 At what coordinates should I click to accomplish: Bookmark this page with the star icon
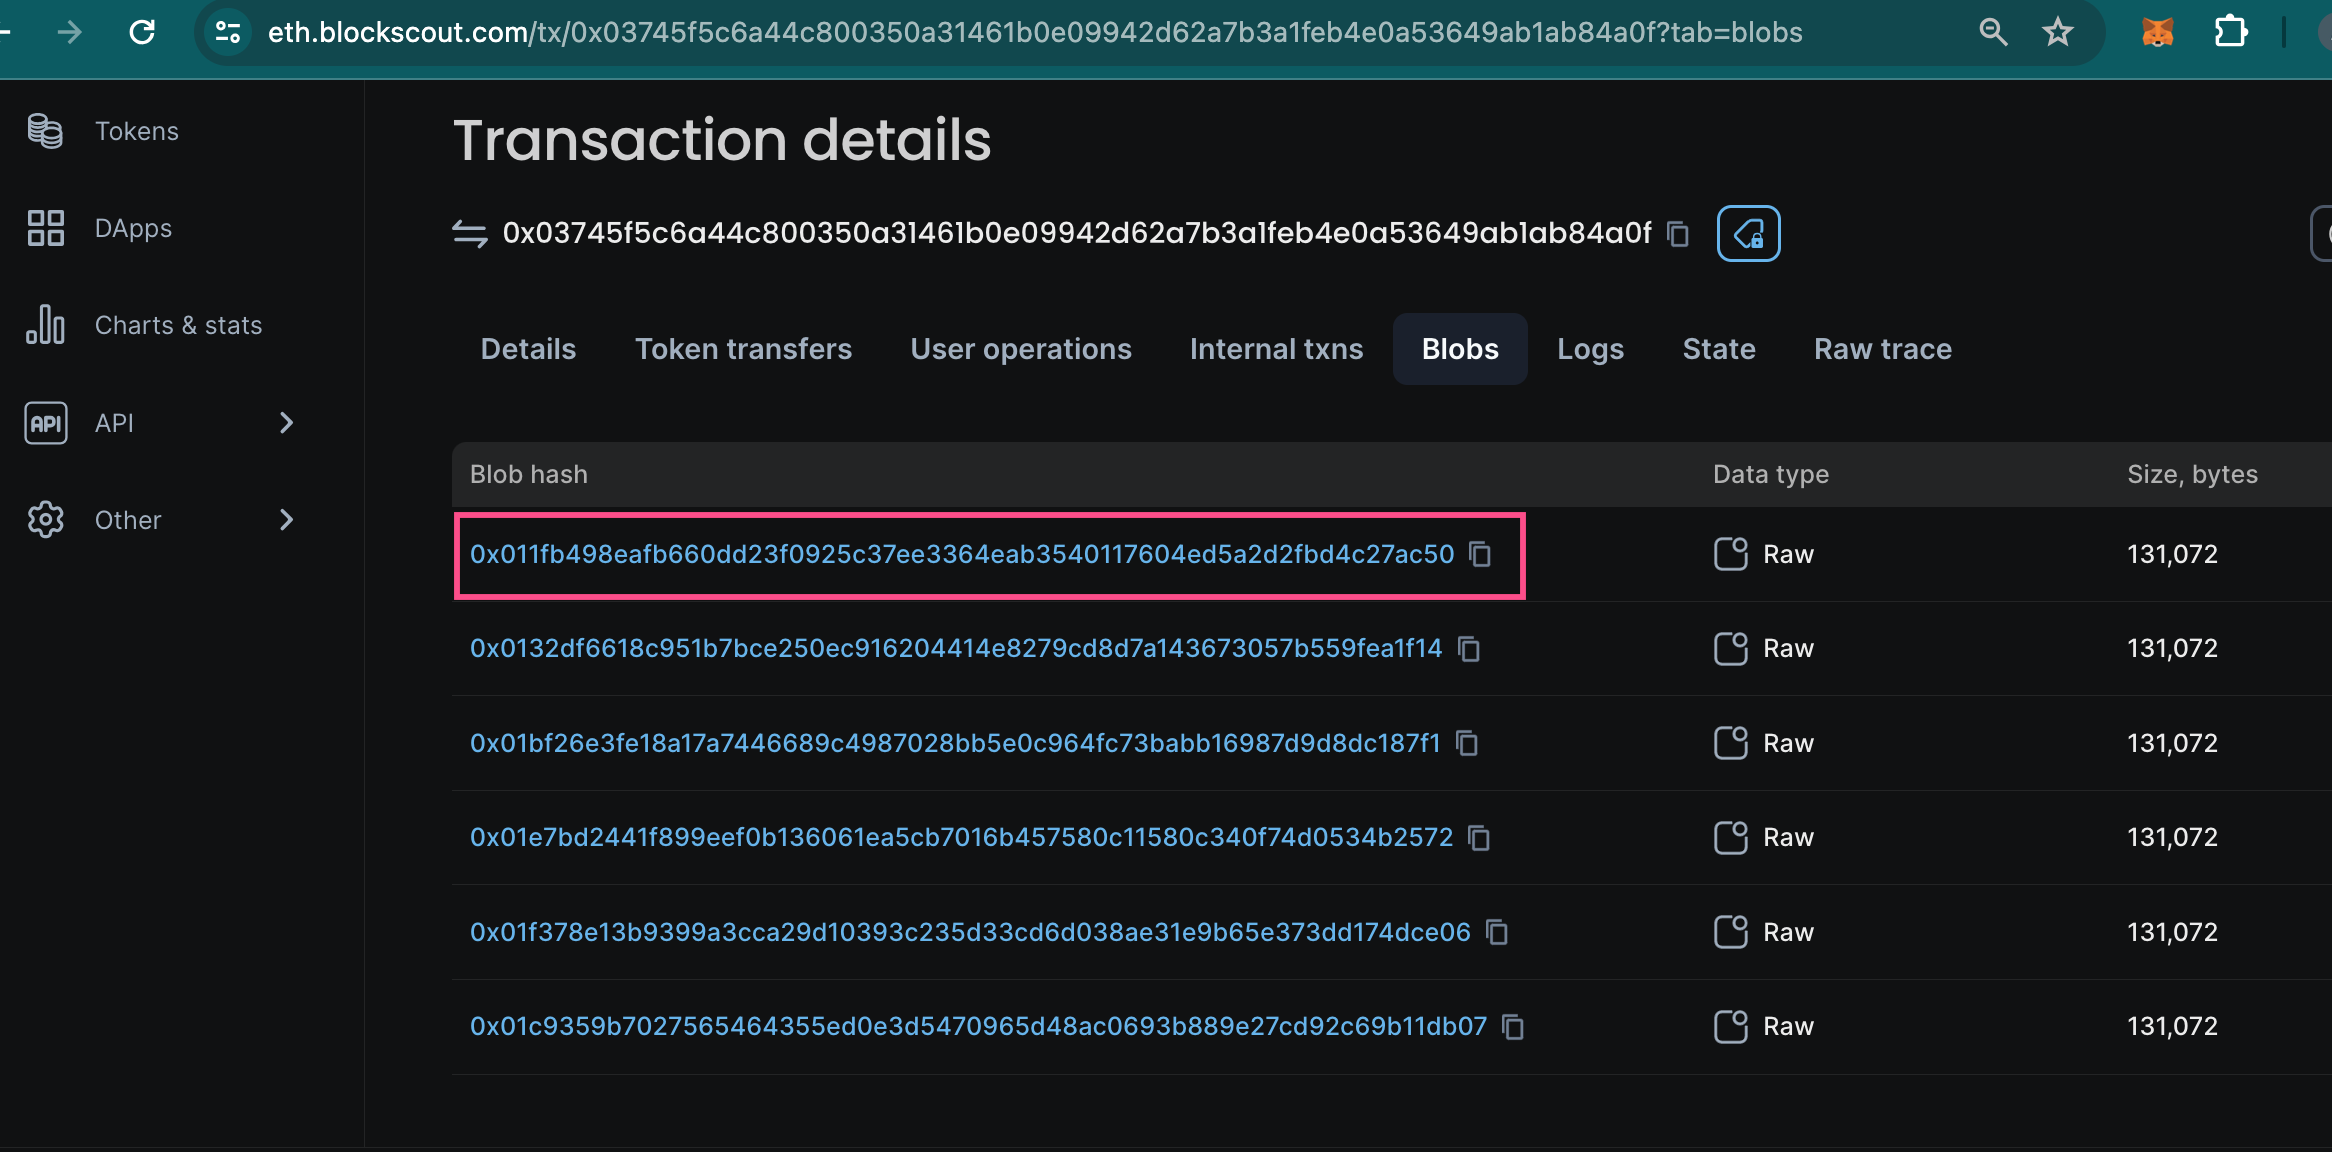(x=2057, y=32)
